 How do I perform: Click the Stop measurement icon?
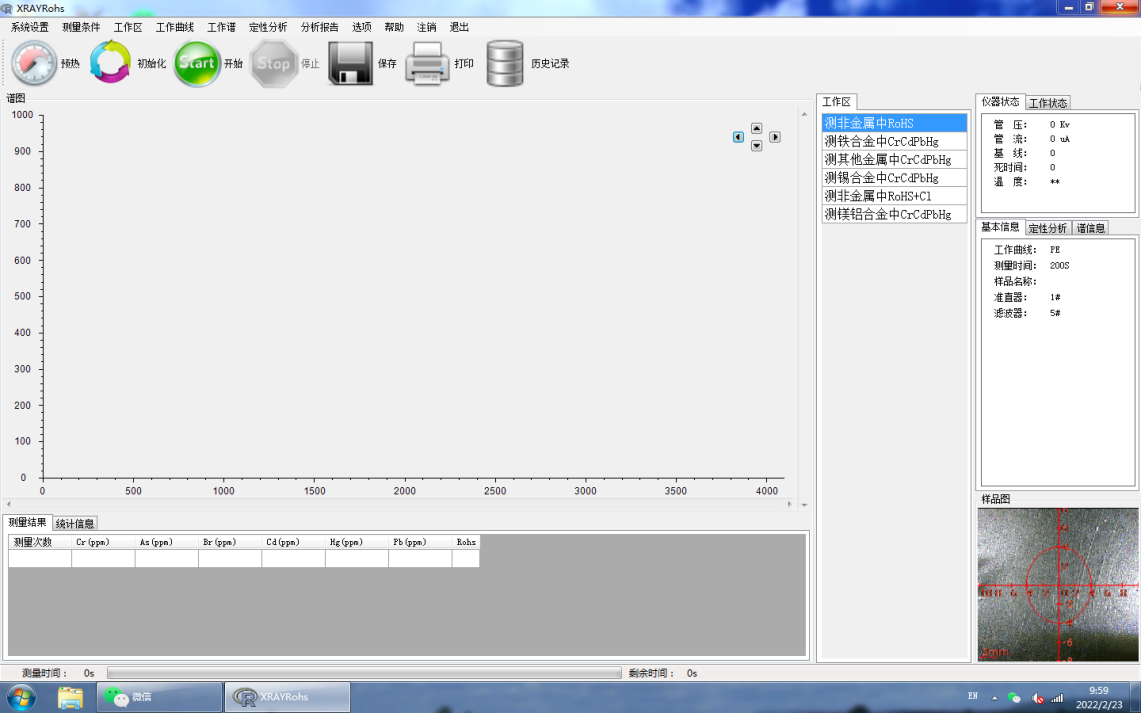(x=273, y=62)
